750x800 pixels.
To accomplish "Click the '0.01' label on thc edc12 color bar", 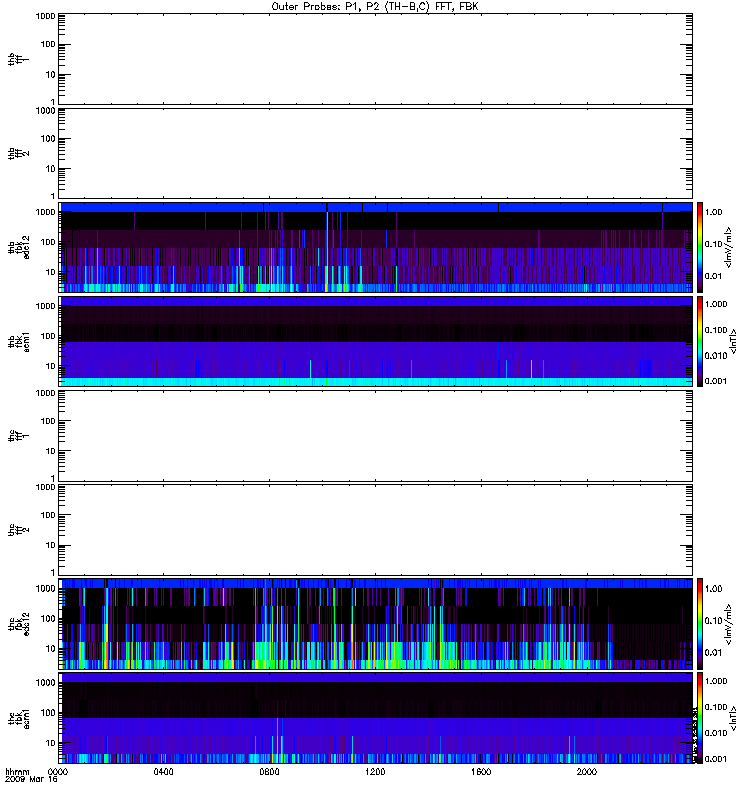I will coord(713,653).
